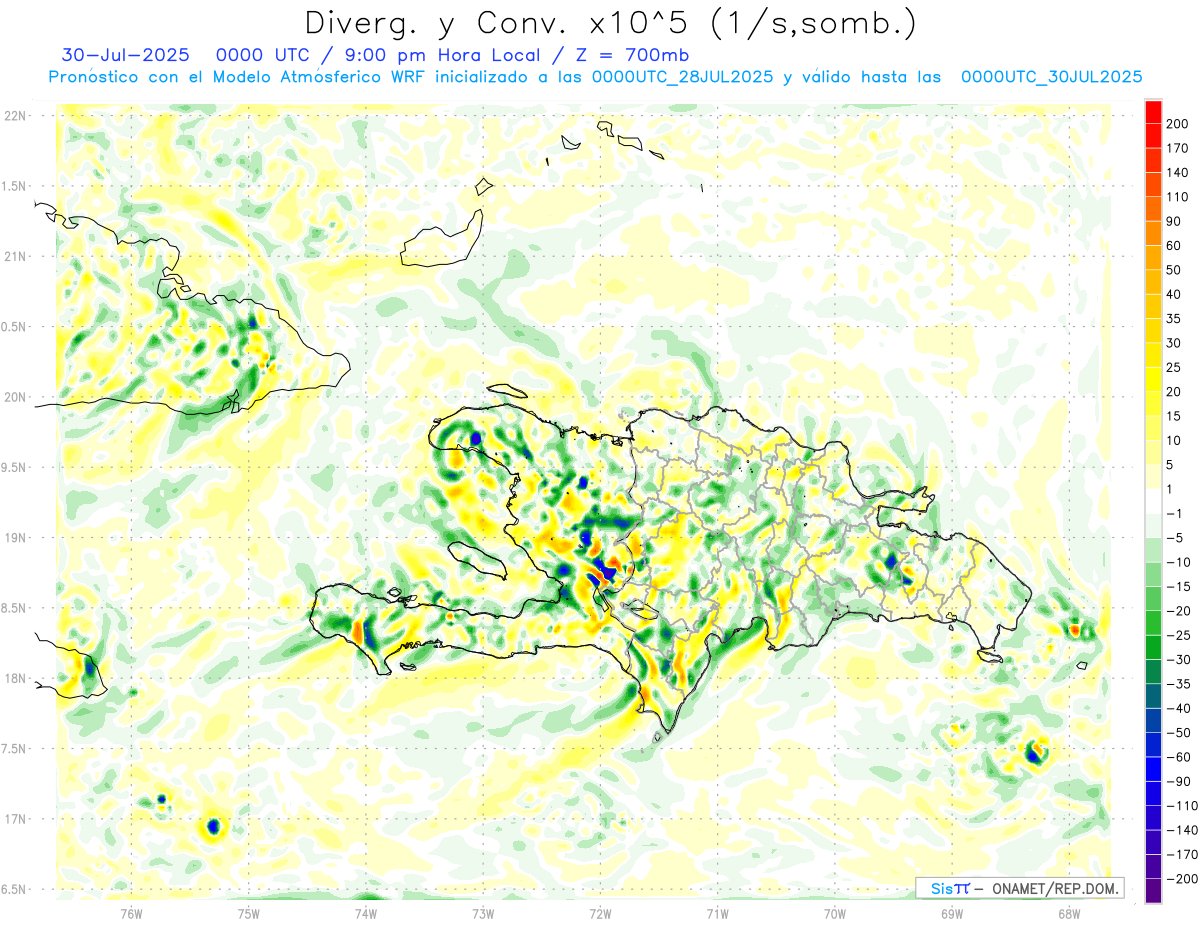The width and height of the screenshot is (1200, 927).
Task: Click the negative -90 legend value
Action: click(1178, 781)
